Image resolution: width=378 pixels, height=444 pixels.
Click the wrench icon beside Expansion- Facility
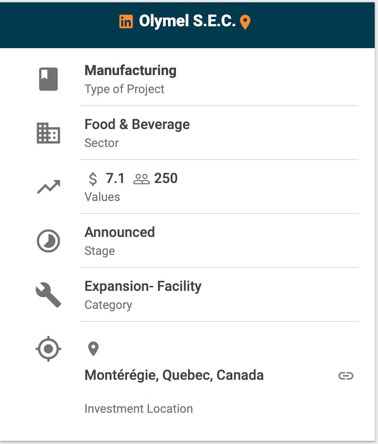pos(48,295)
